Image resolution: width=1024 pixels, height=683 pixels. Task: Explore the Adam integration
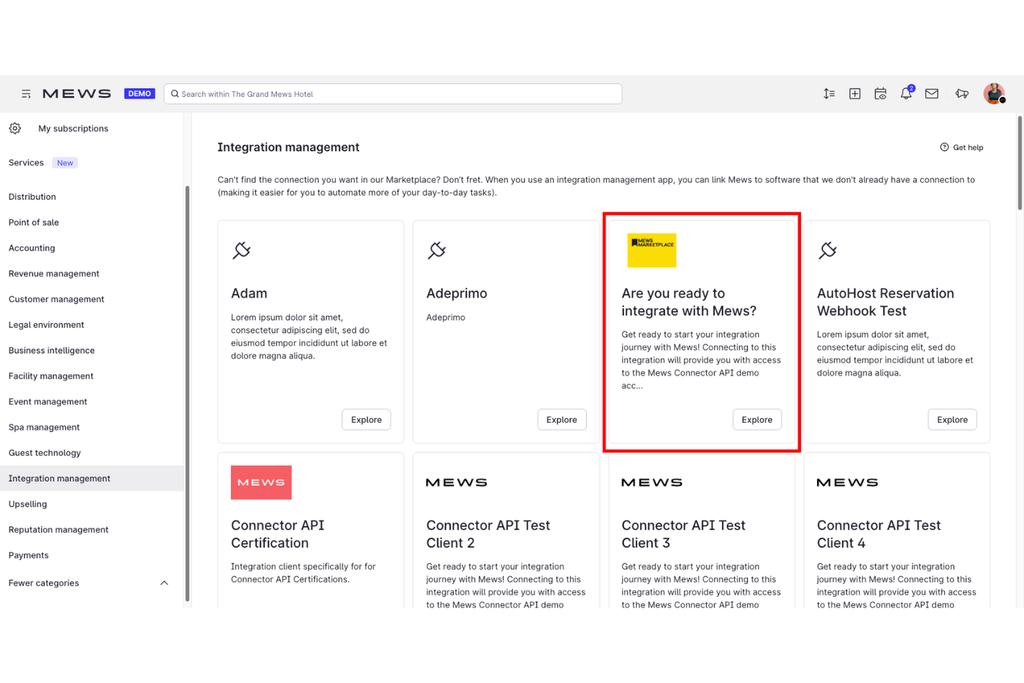(366, 420)
